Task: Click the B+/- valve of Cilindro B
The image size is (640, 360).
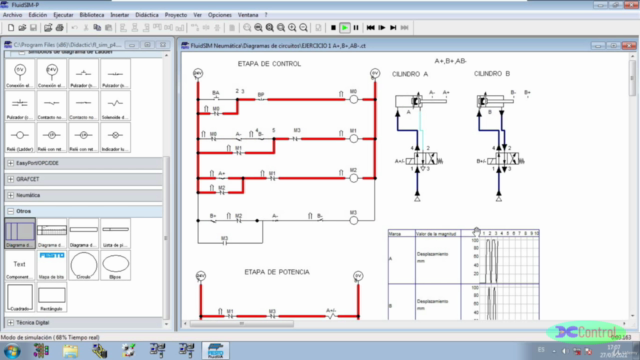Action: click(505, 159)
